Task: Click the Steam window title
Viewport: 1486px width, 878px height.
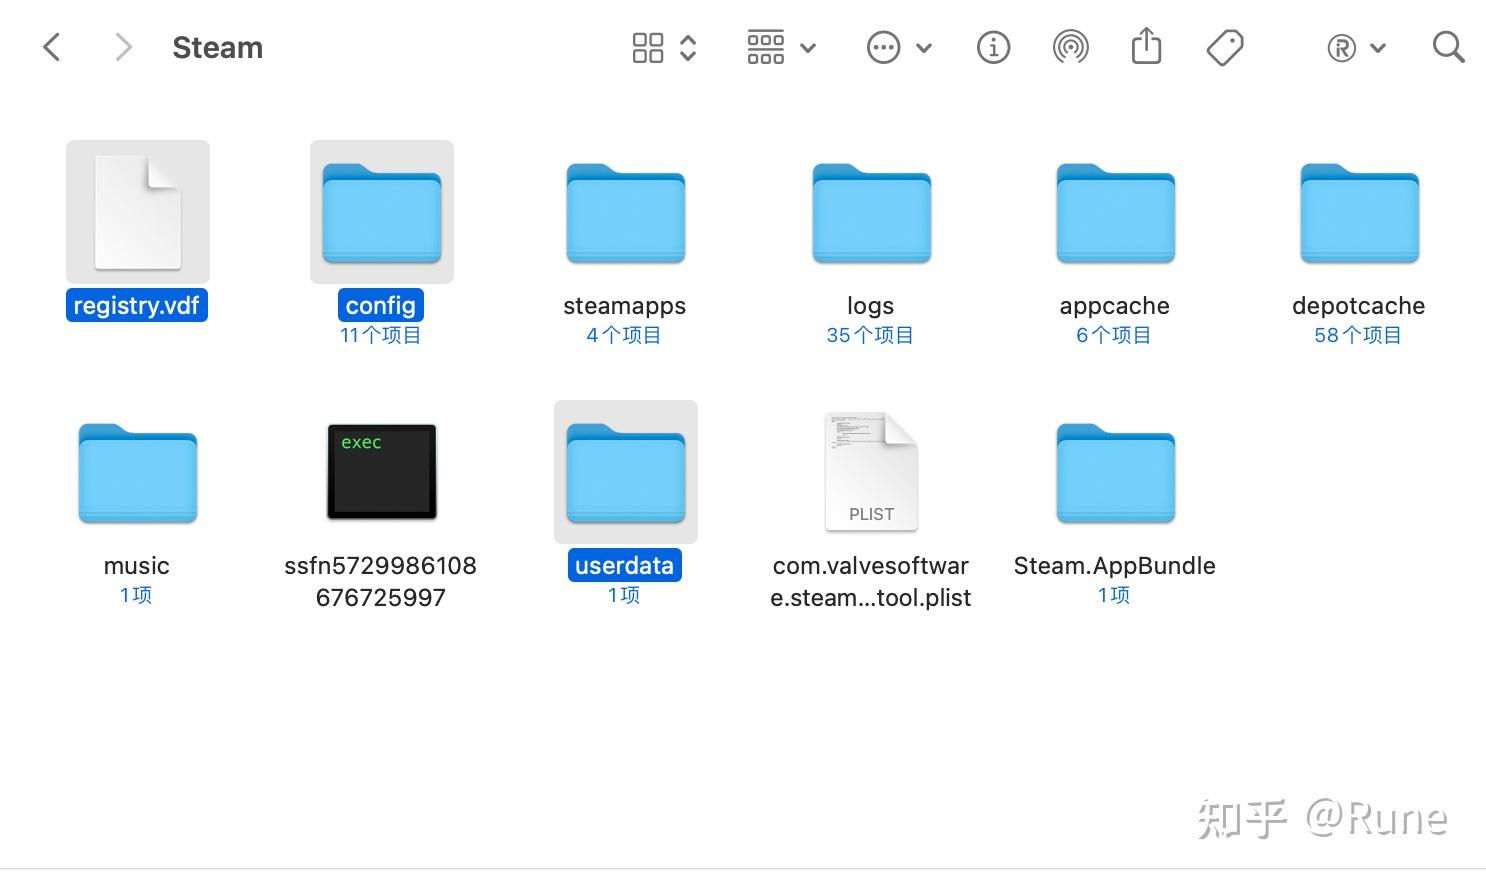Action: pos(217,47)
